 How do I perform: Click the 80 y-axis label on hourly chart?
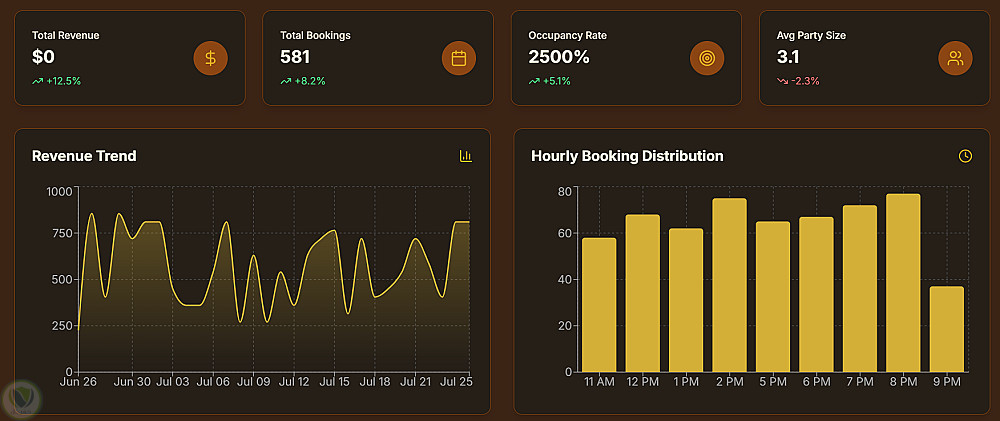click(x=564, y=191)
